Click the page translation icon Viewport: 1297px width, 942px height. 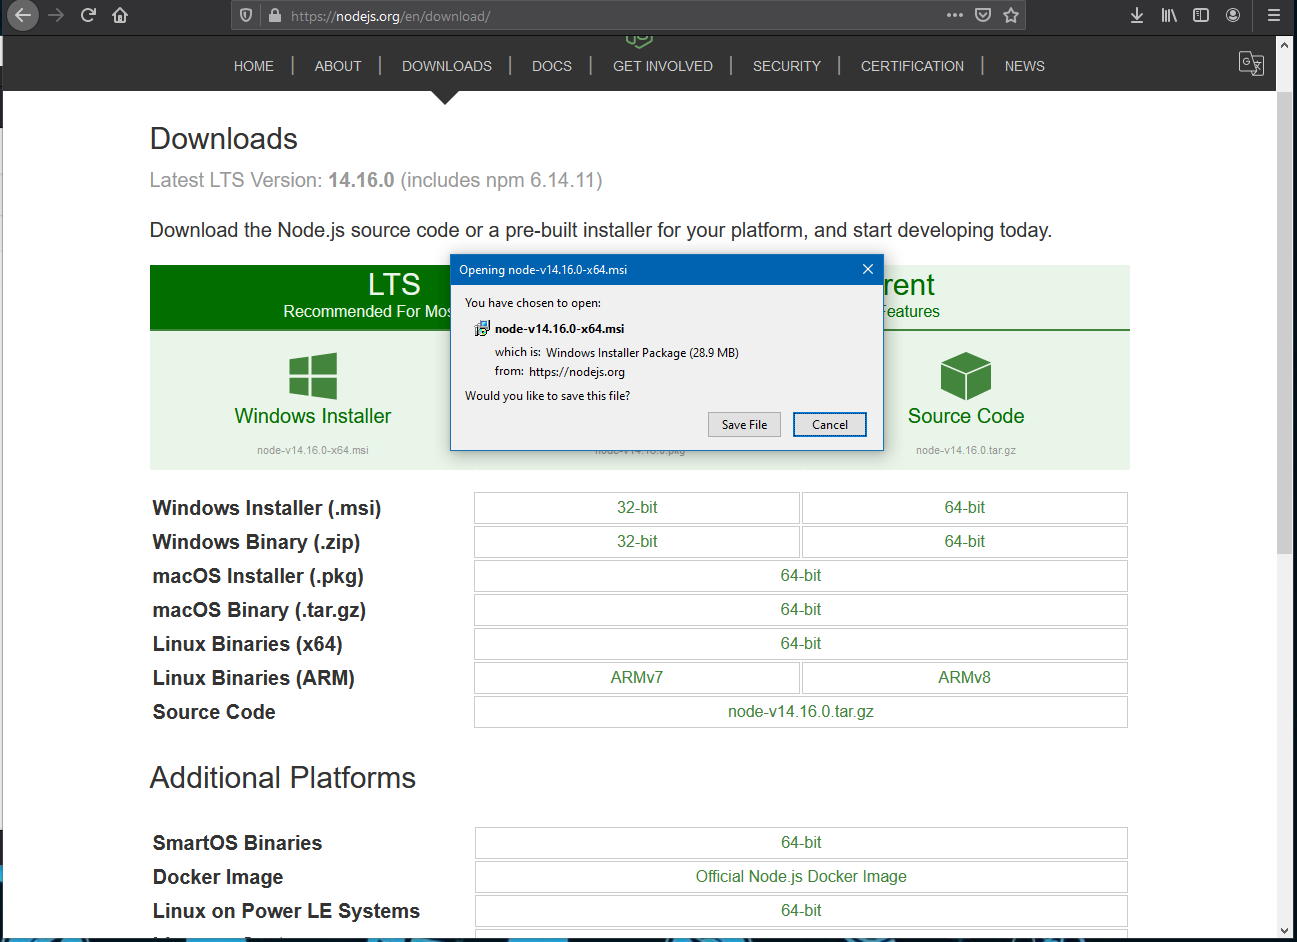tap(1251, 64)
